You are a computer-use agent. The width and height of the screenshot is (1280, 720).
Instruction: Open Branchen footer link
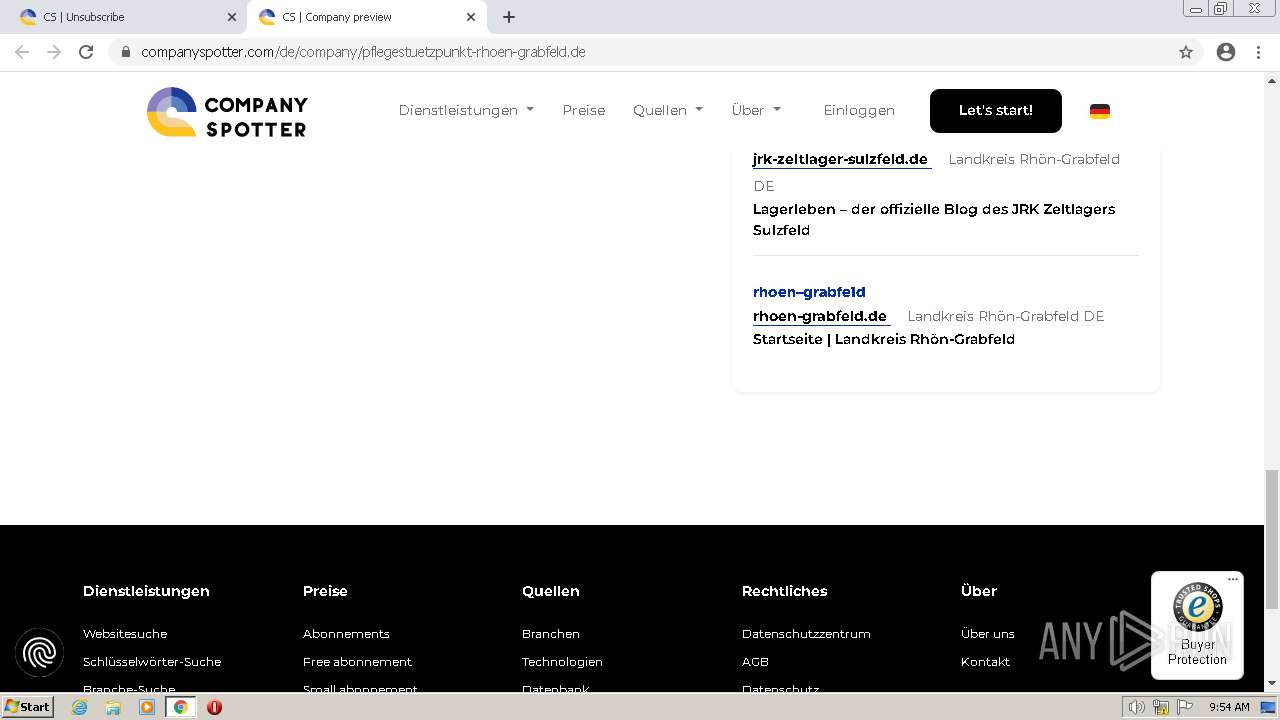point(551,634)
